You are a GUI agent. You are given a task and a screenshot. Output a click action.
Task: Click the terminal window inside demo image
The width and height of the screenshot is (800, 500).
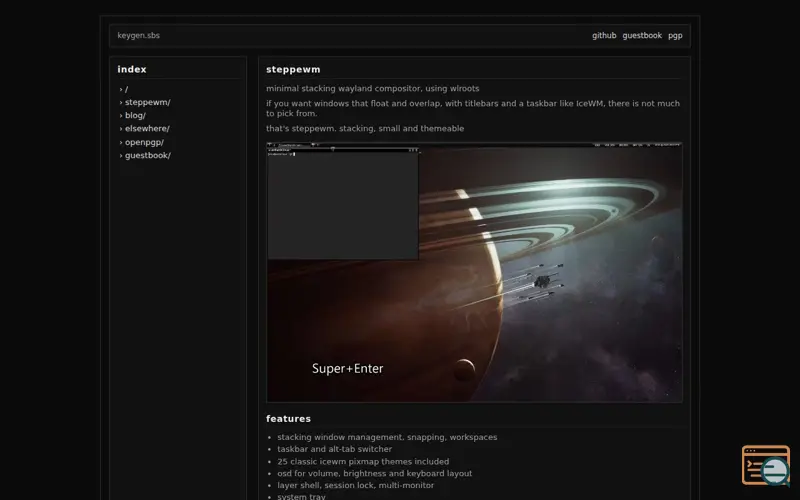343,204
